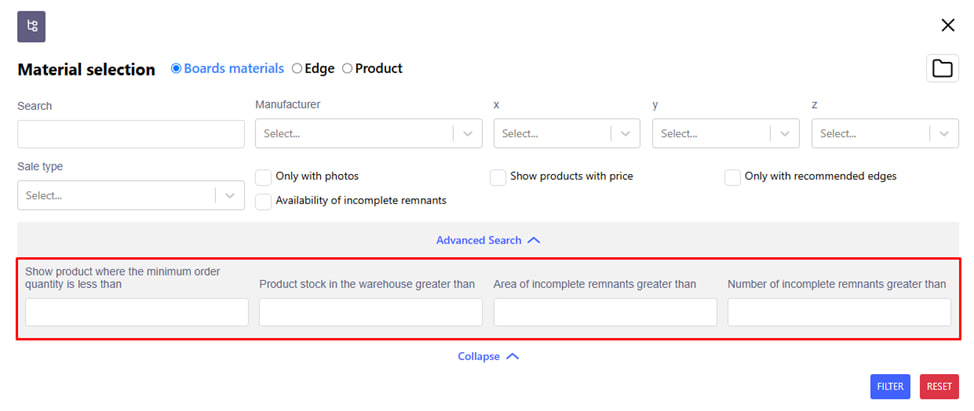Open the y dimension select box
This screenshot has width=974, height=411.
[725, 134]
